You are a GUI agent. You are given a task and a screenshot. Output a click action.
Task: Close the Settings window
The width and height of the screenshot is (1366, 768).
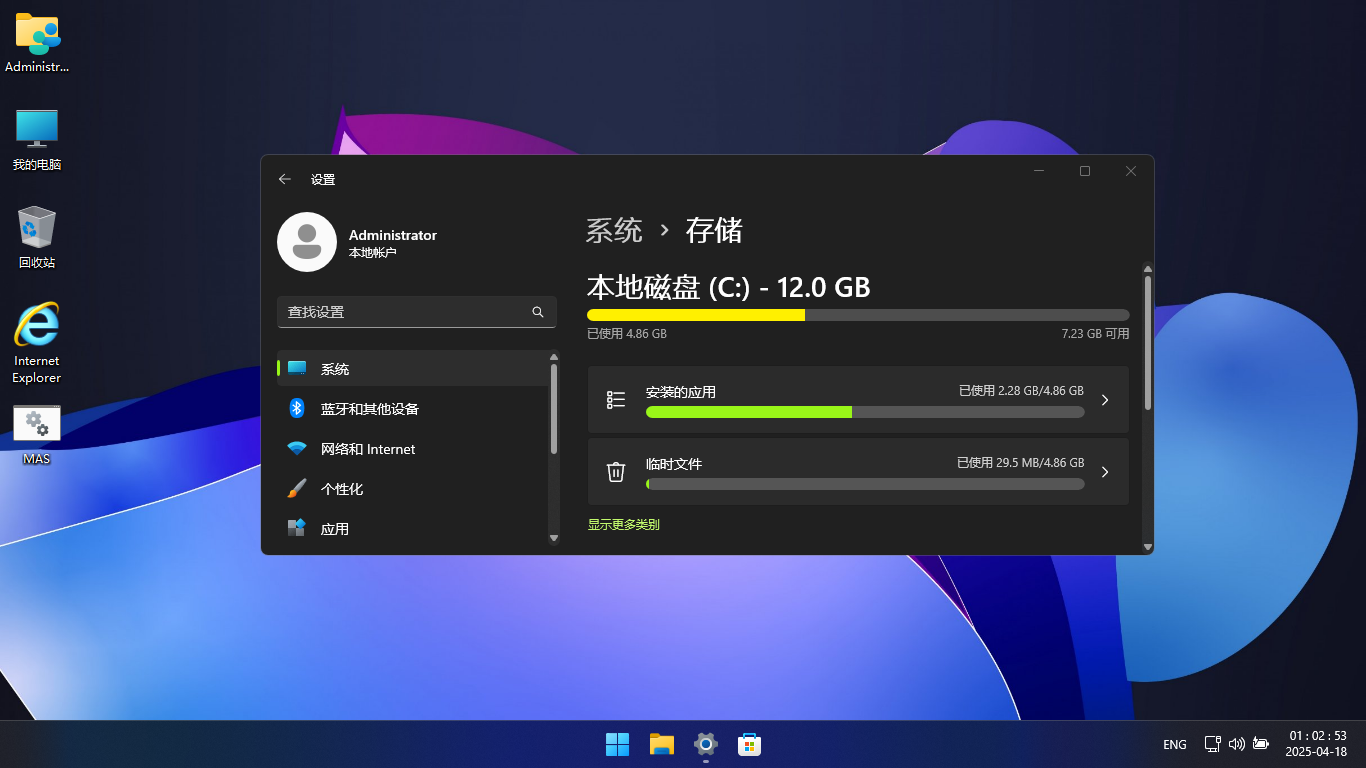point(1131,171)
